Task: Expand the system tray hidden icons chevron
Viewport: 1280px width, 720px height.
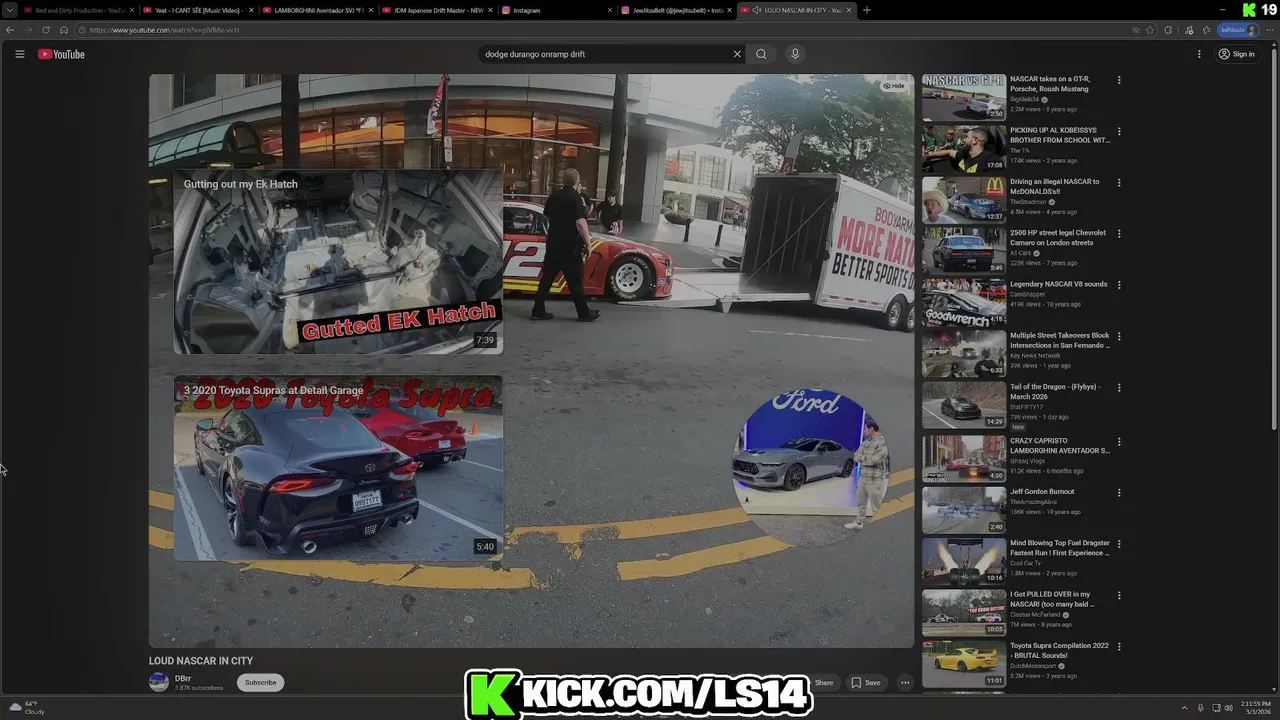Action: pos(1185,708)
